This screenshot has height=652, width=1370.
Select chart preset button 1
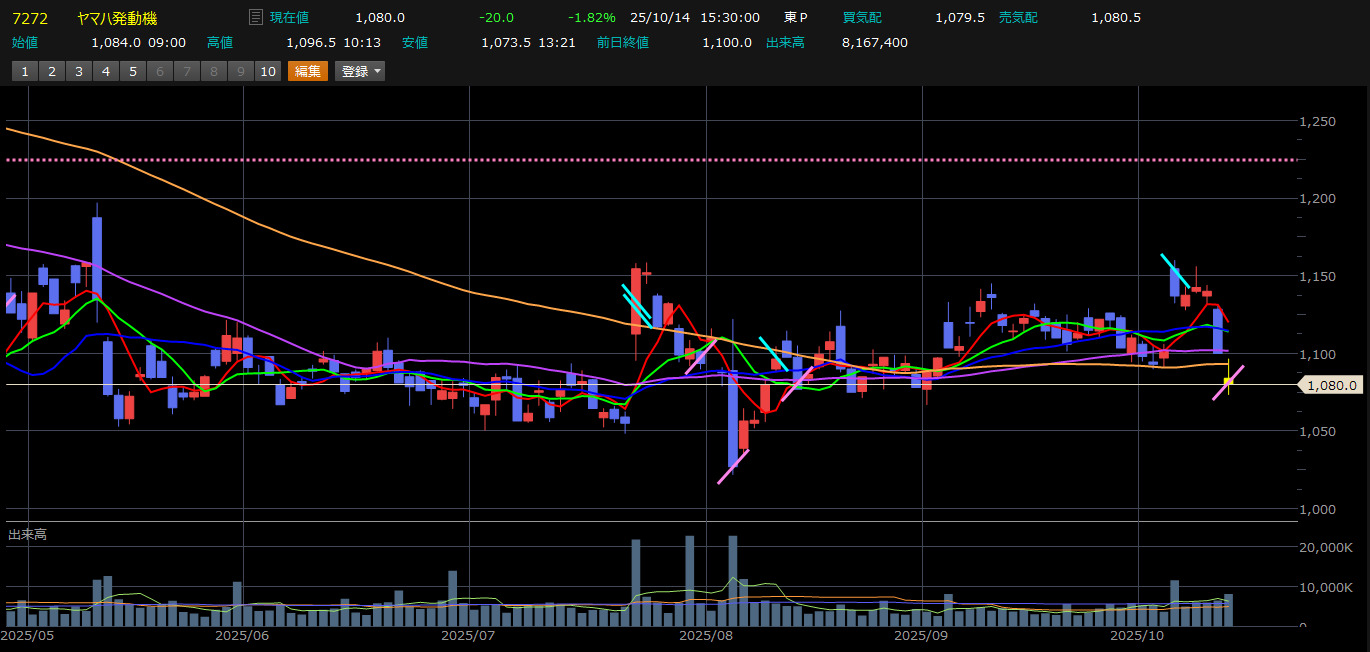[x=24, y=71]
